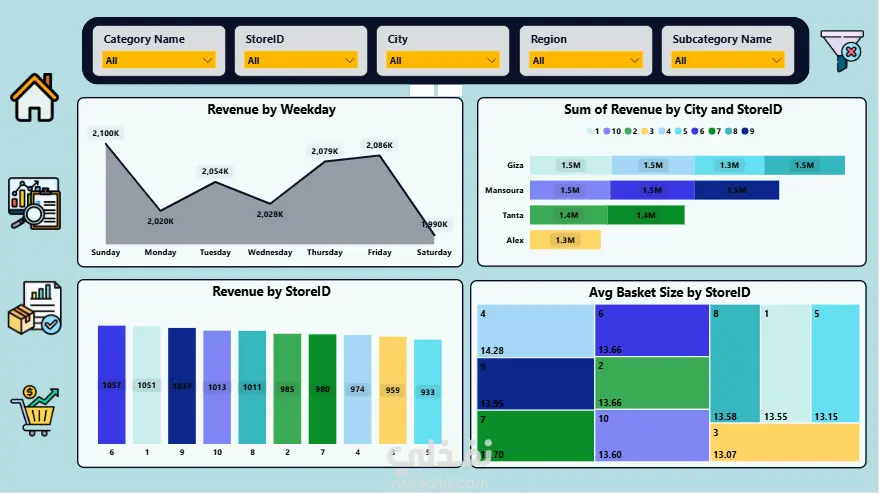This screenshot has height=493, width=879.
Task: Click the Tanta axis label
Action: [x=513, y=215]
